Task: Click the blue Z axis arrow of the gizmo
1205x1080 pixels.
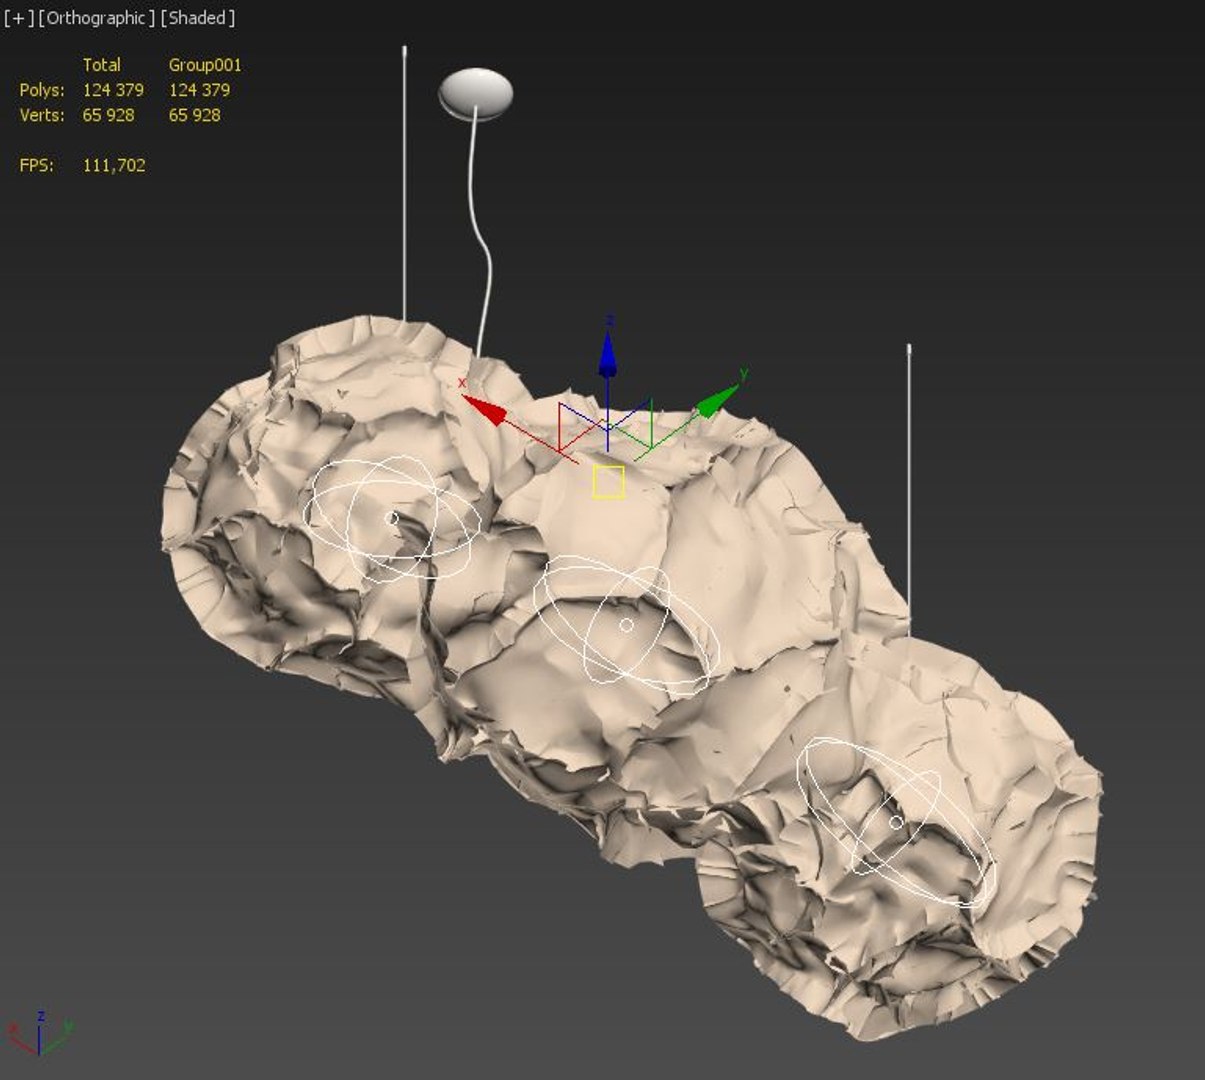Action: (x=607, y=354)
